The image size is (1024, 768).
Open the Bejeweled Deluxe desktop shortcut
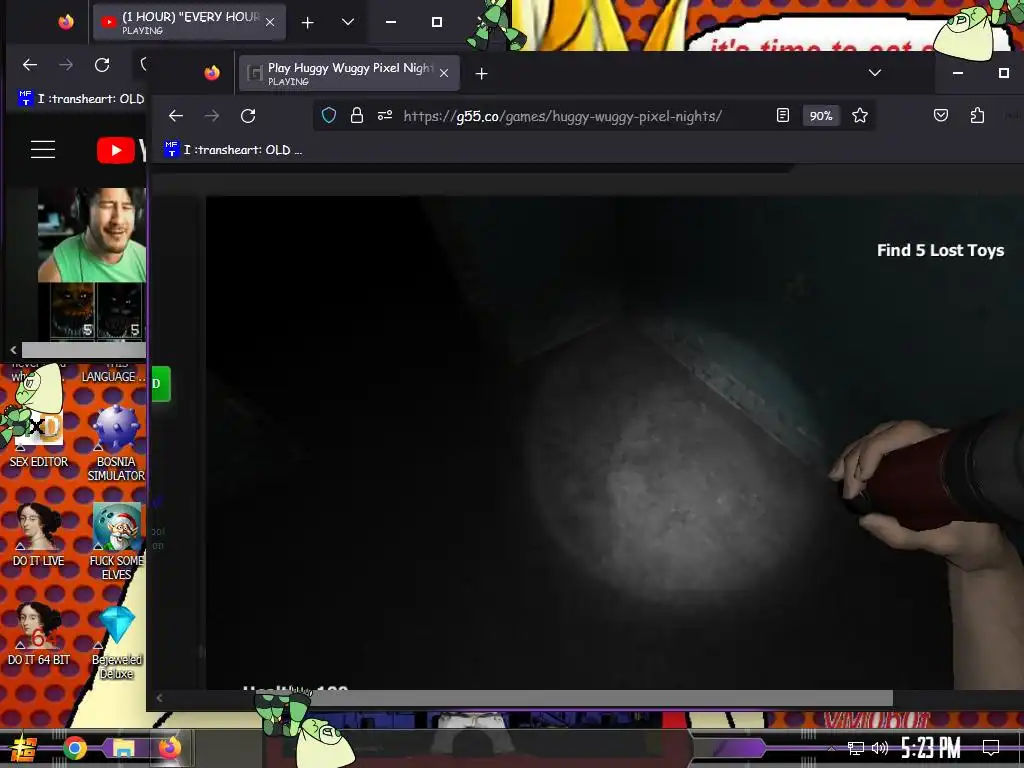tap(116, 641)
